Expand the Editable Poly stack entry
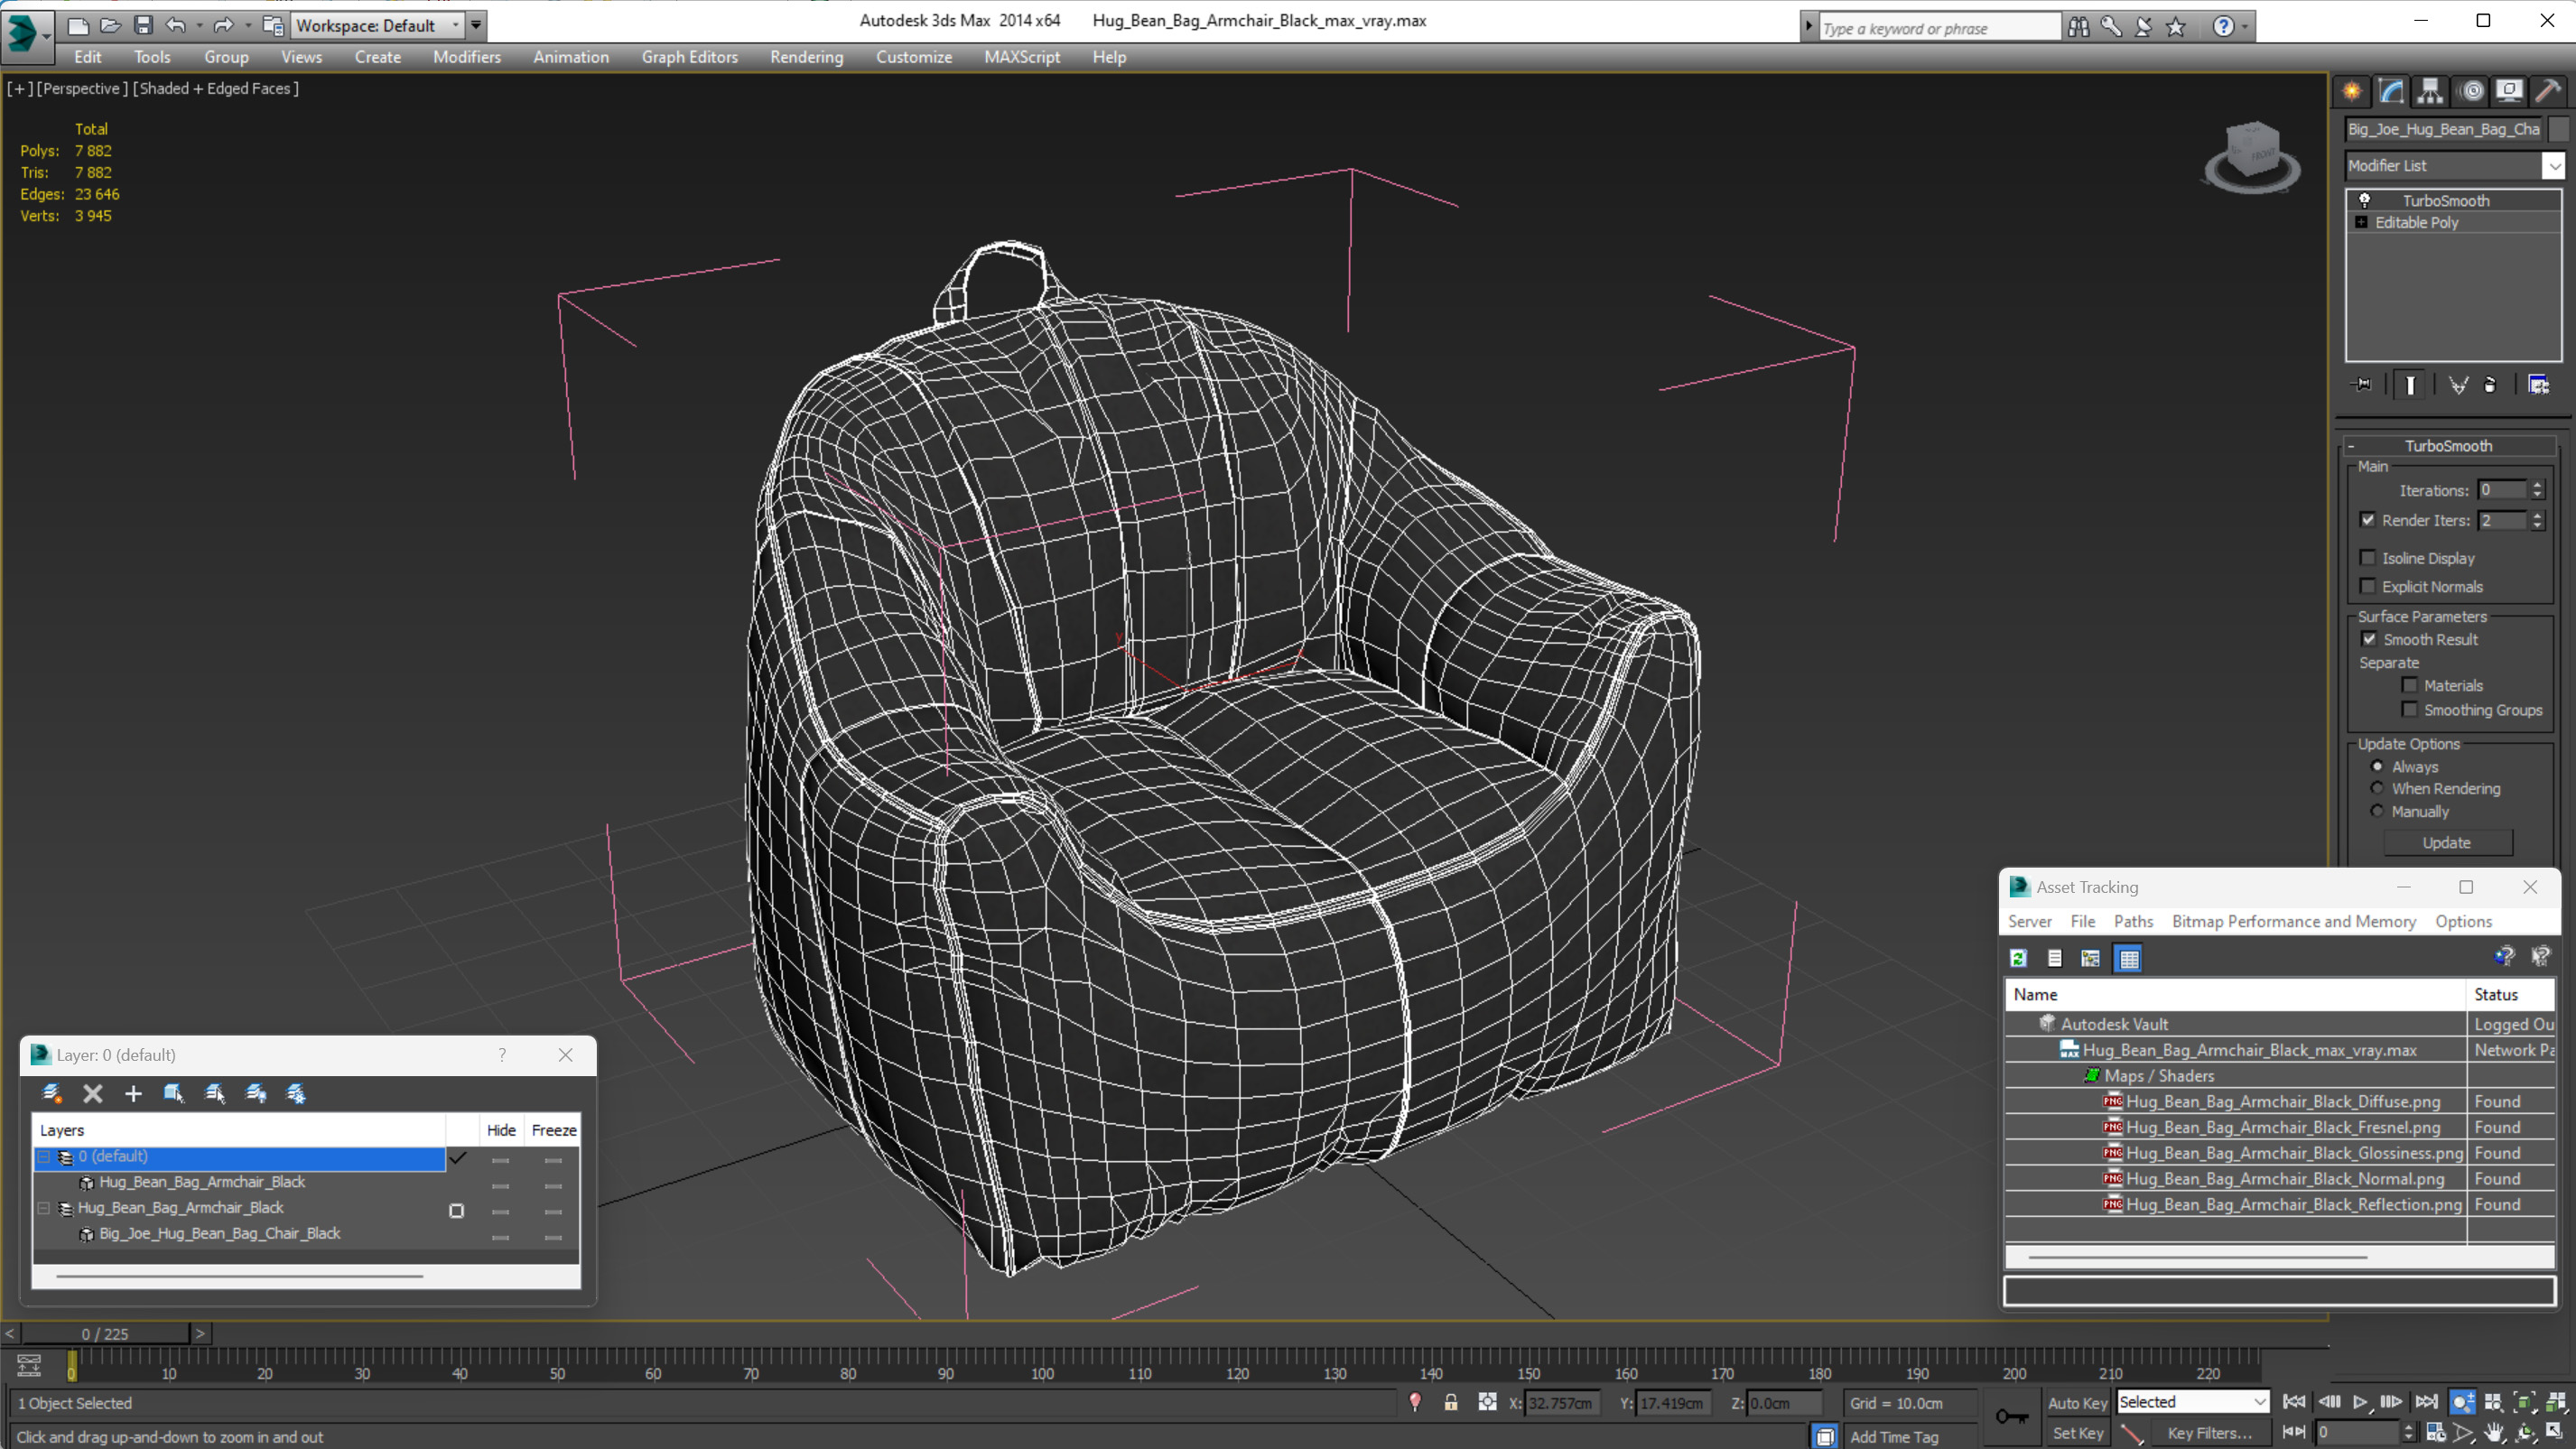The width and height of the screenshot is (2576, 1449). point(2361,222)
